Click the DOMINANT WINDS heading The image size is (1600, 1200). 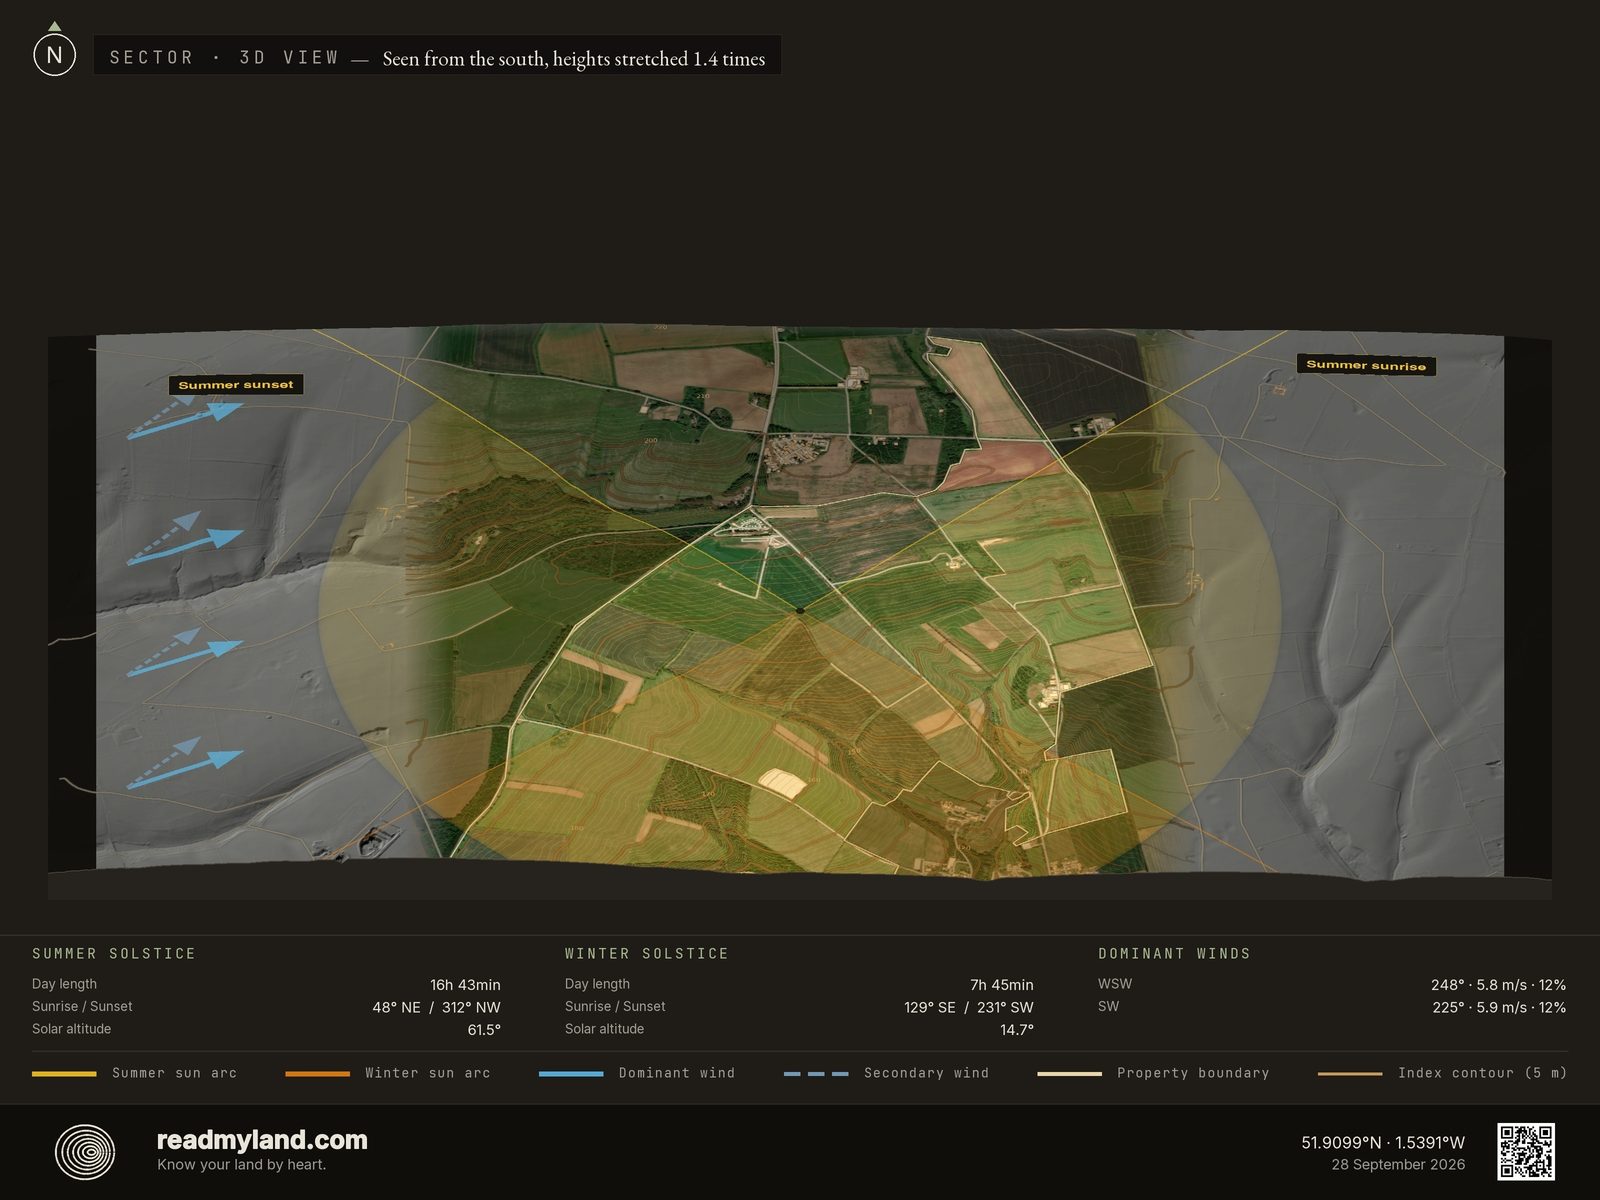[x=1174, y=954]
